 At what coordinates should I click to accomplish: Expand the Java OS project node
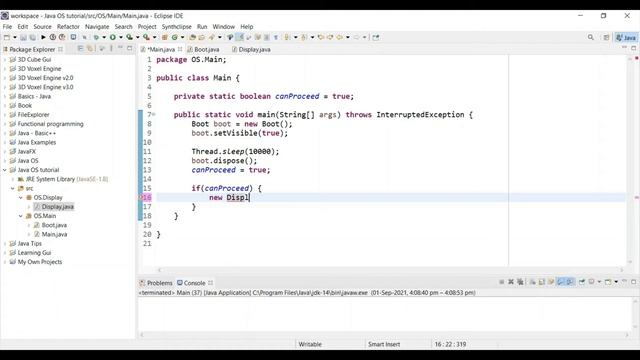pyautogui.click(x=5, y=161)
